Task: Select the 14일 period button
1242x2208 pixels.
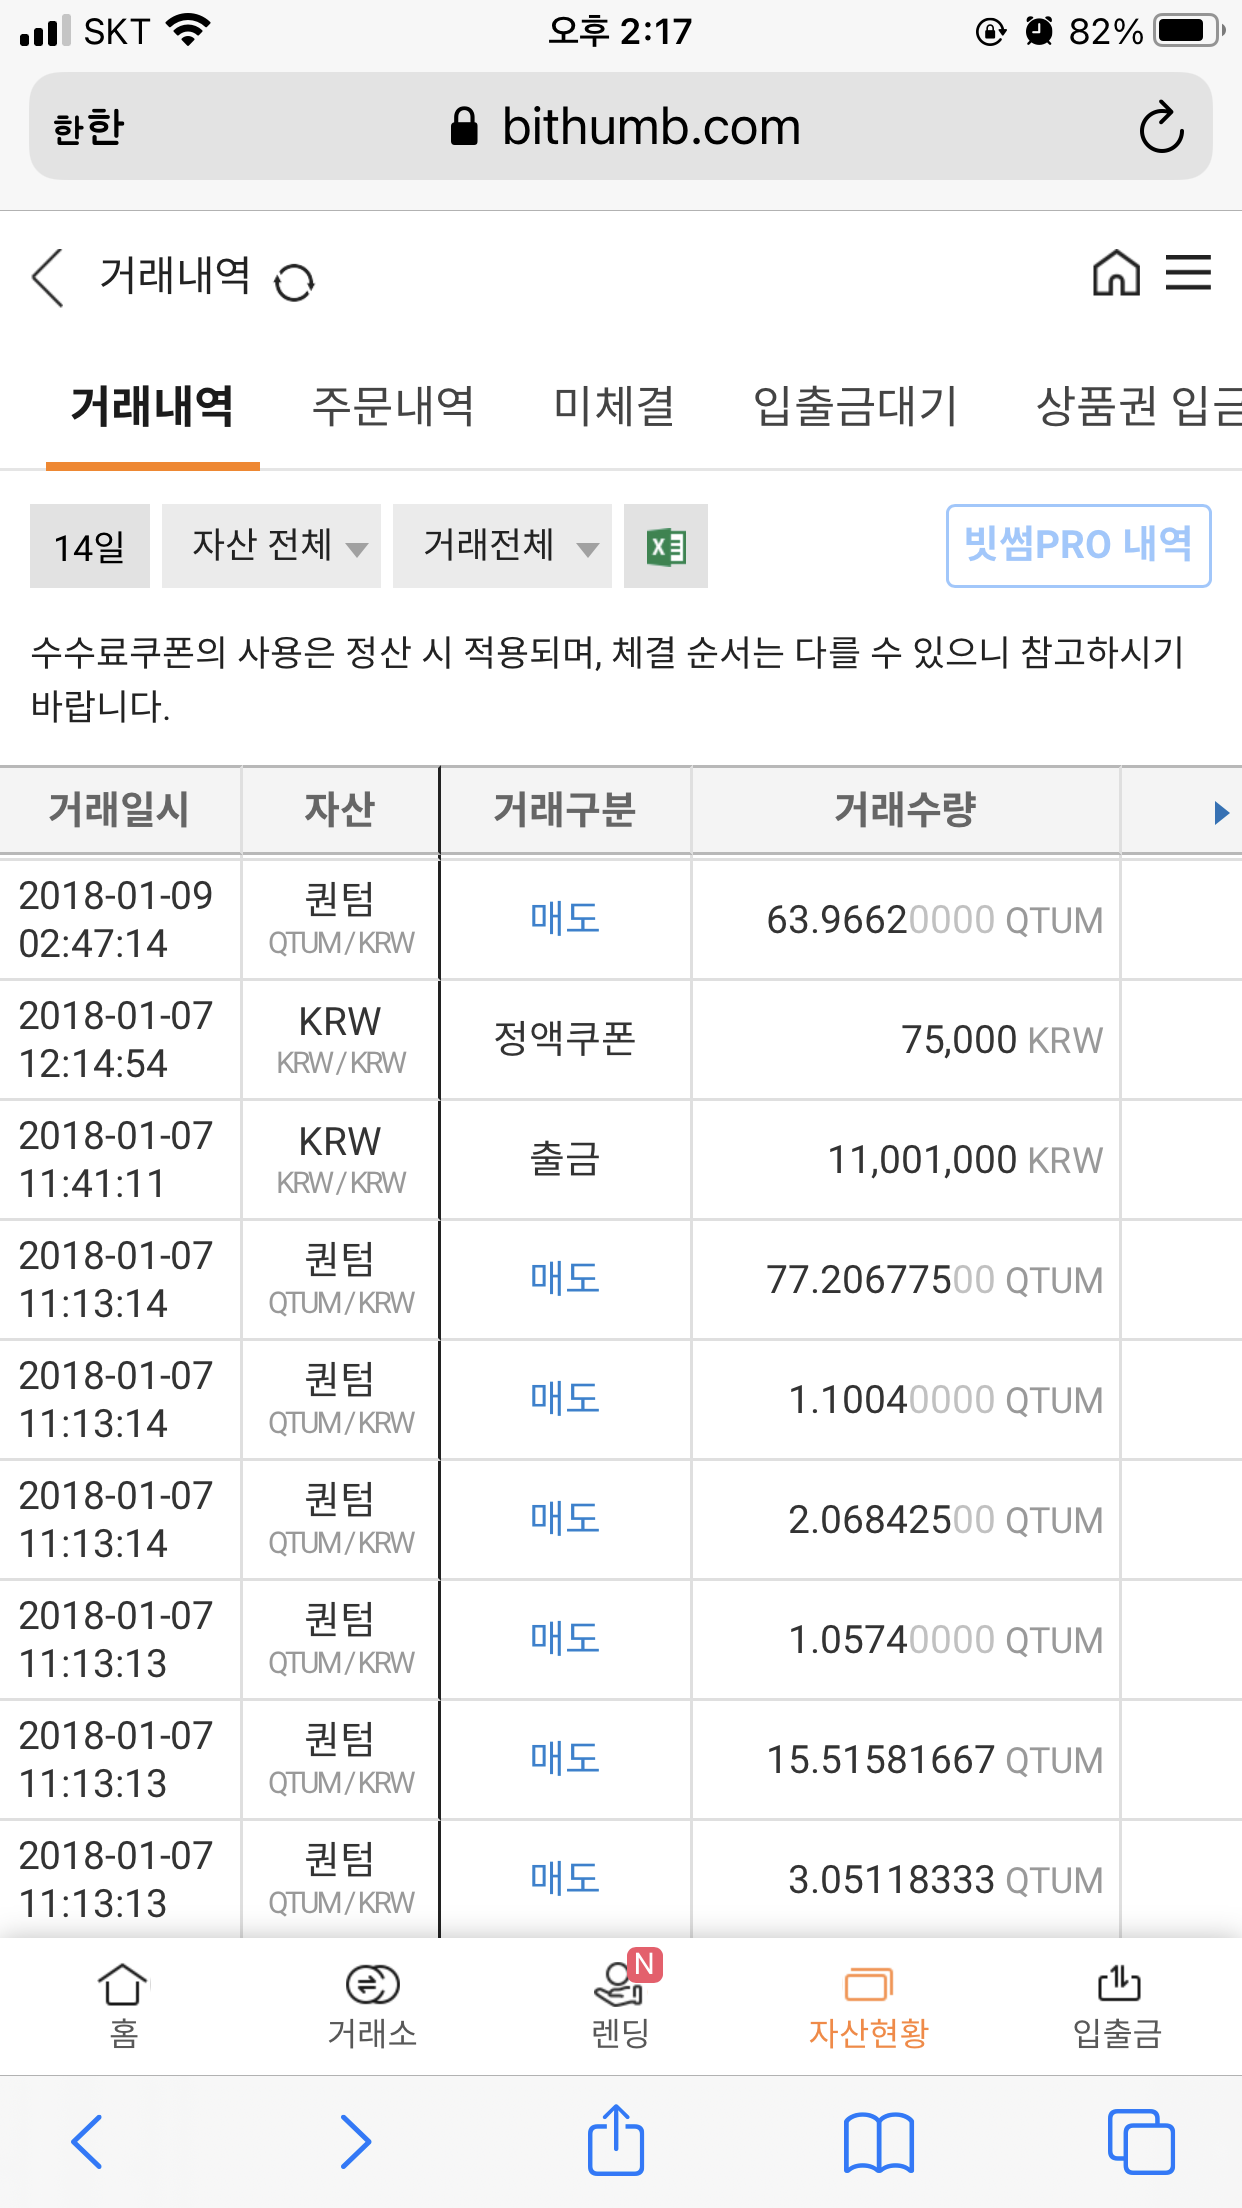Action: tap(90, 546)
